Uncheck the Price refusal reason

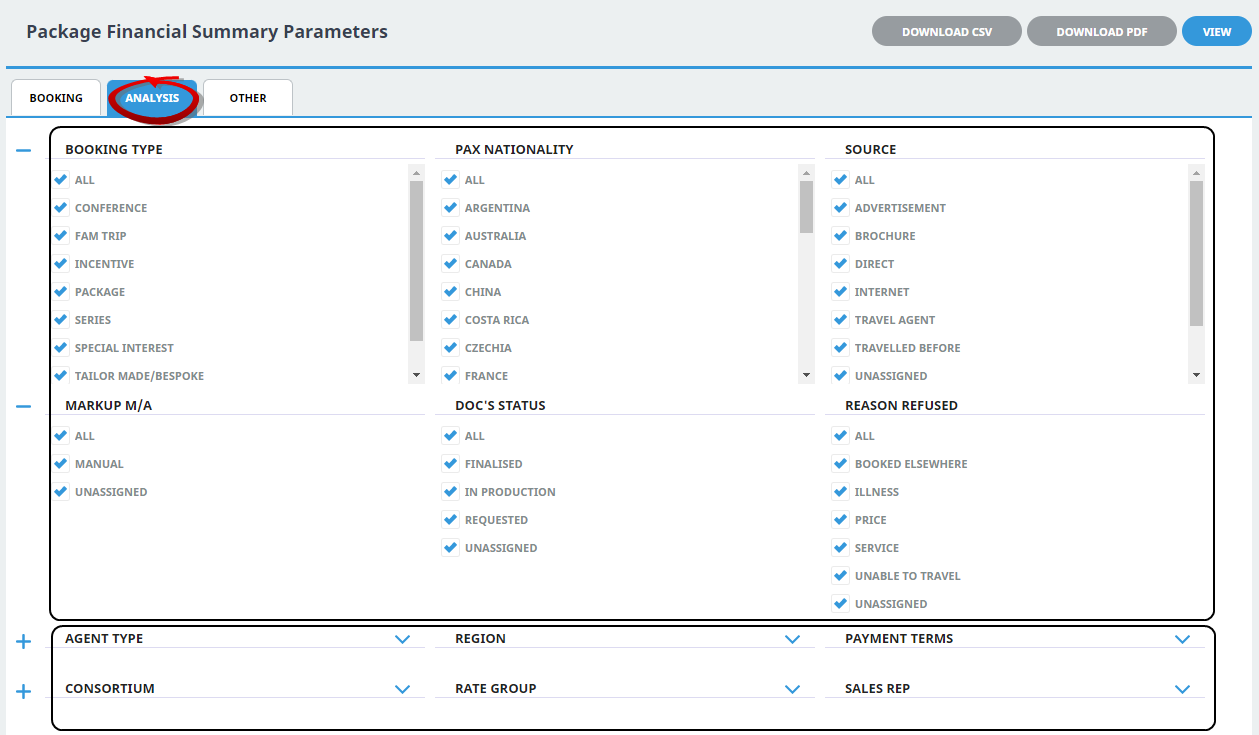(841, 520)
